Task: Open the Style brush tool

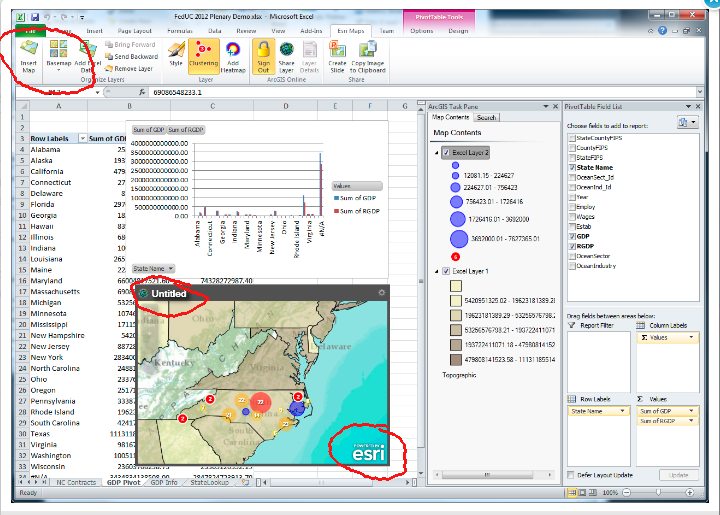Action: (176, 54)
